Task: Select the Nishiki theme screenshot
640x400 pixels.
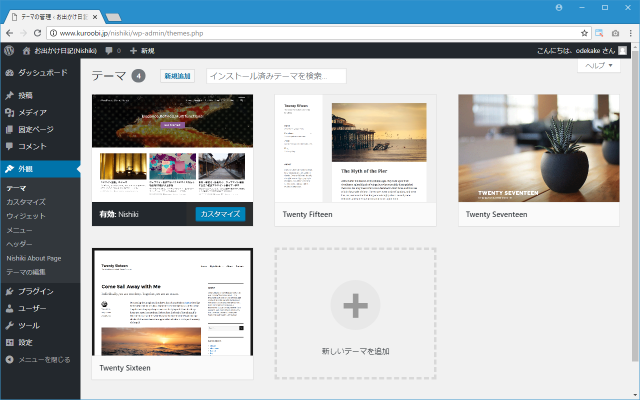Action: click(172, 148)
